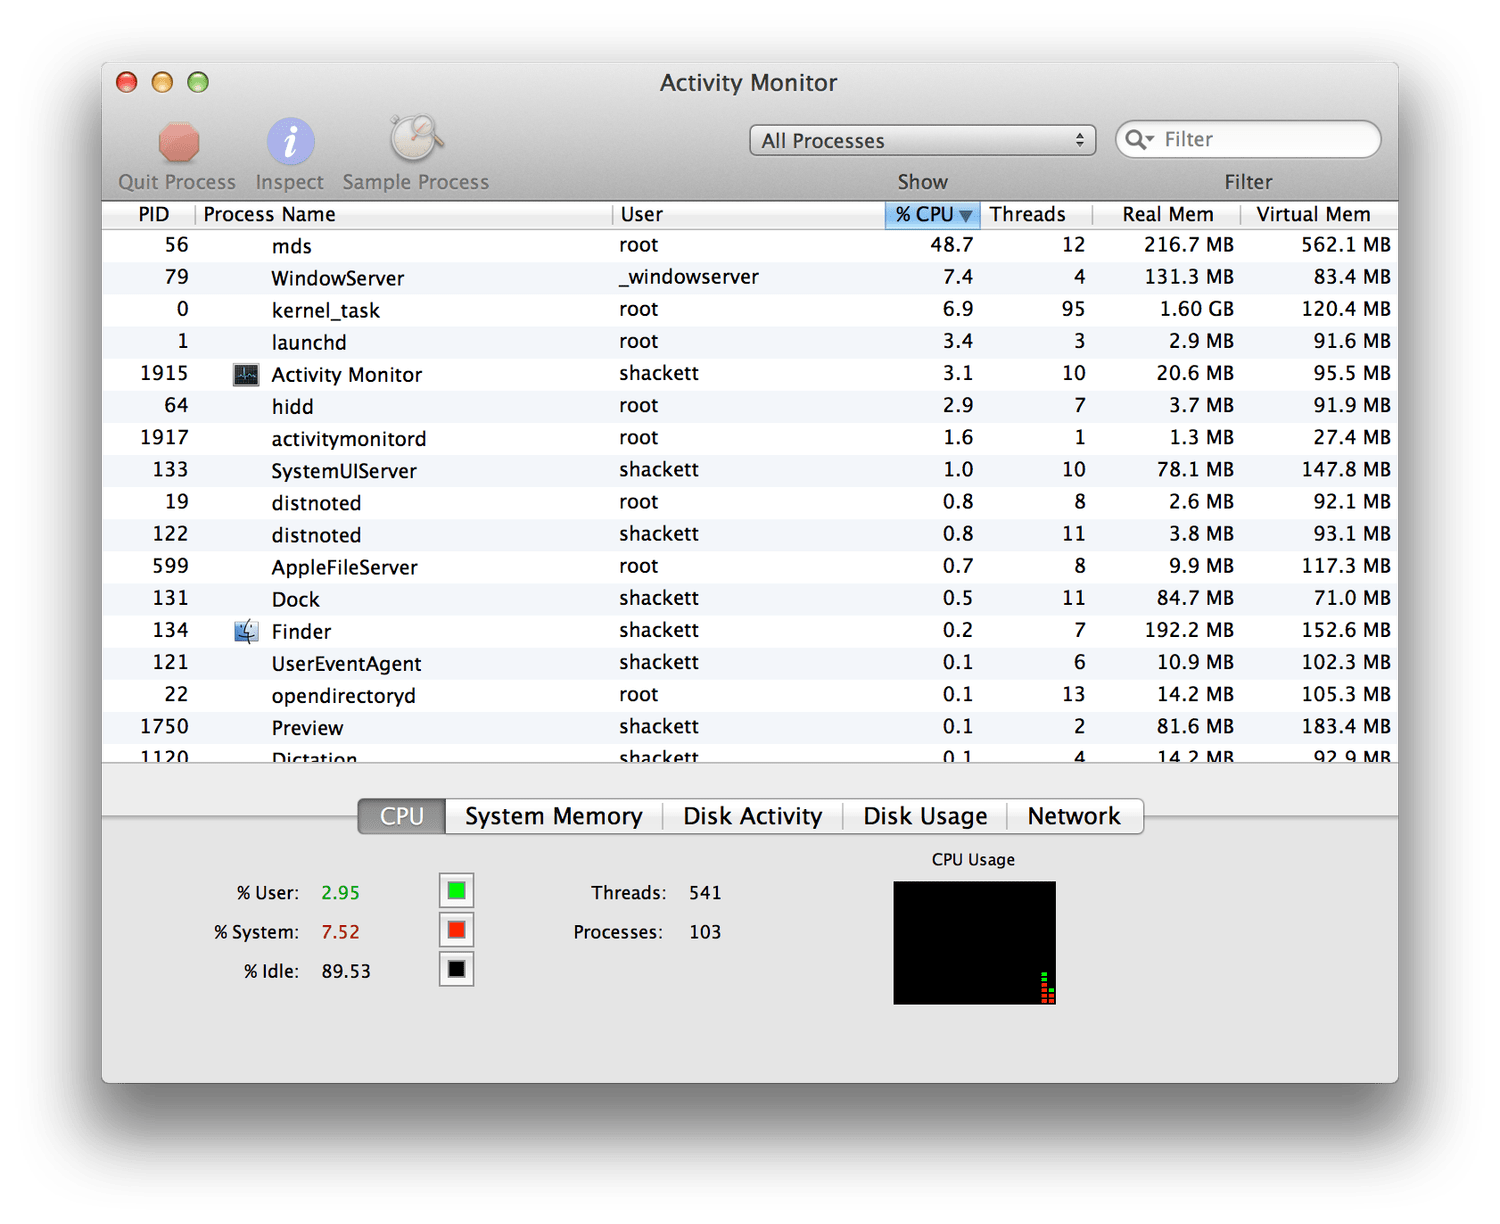Select the UserEventAgent process row
The width and height of the screenshot is (1500, 1224).
pos(750,663)
